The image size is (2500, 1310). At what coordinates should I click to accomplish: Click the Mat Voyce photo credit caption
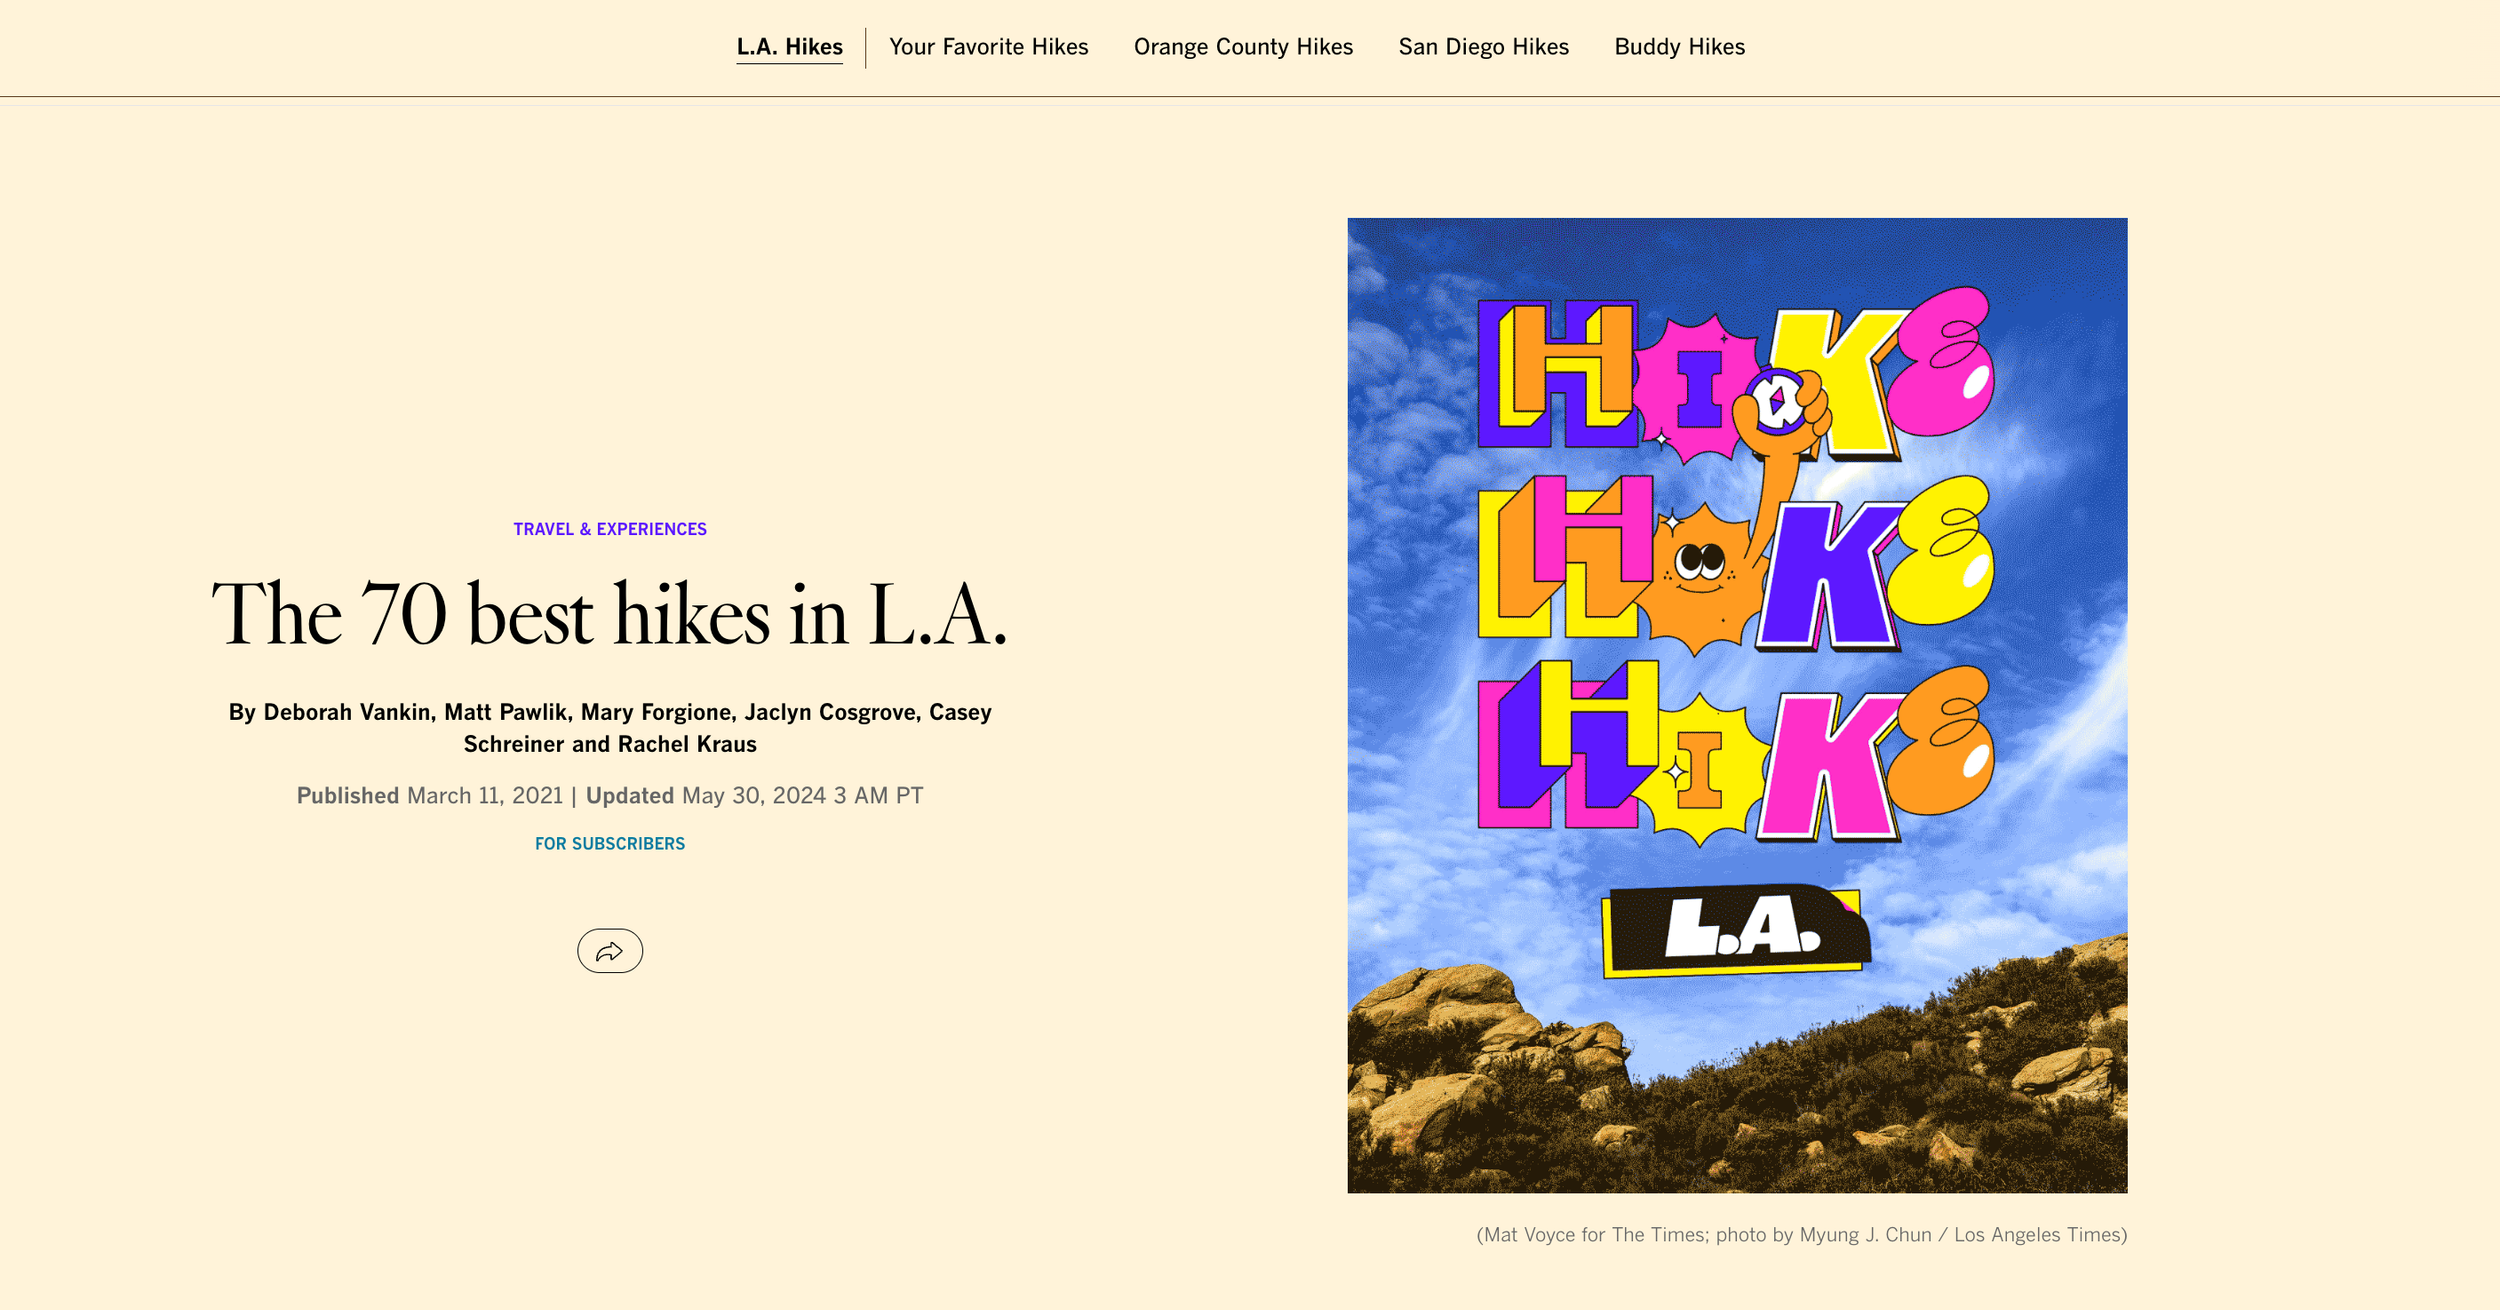pos(1801,1235)
